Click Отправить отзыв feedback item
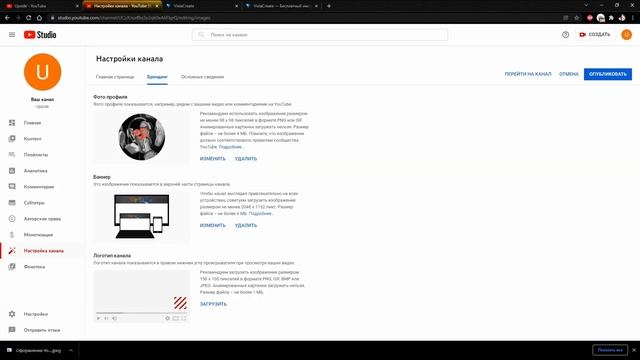 [x=42, y=330]
